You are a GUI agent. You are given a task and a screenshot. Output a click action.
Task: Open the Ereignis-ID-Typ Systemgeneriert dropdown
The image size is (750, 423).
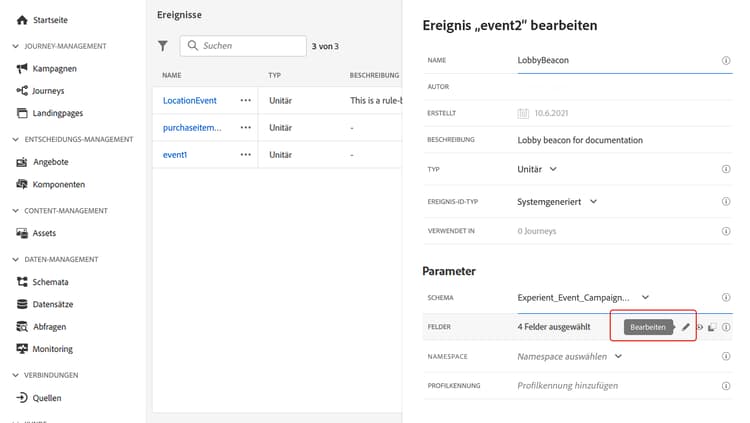[x=557, y=201]
